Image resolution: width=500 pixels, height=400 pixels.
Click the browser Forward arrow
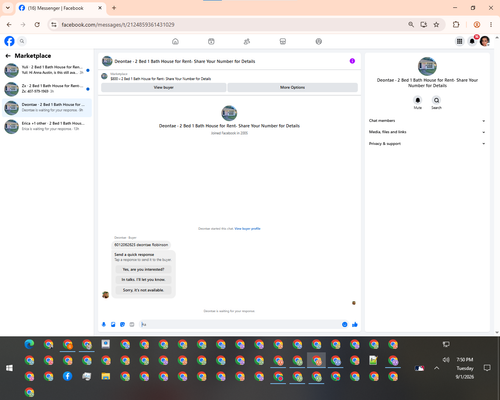pyautogui.click(x=23, y=25)
